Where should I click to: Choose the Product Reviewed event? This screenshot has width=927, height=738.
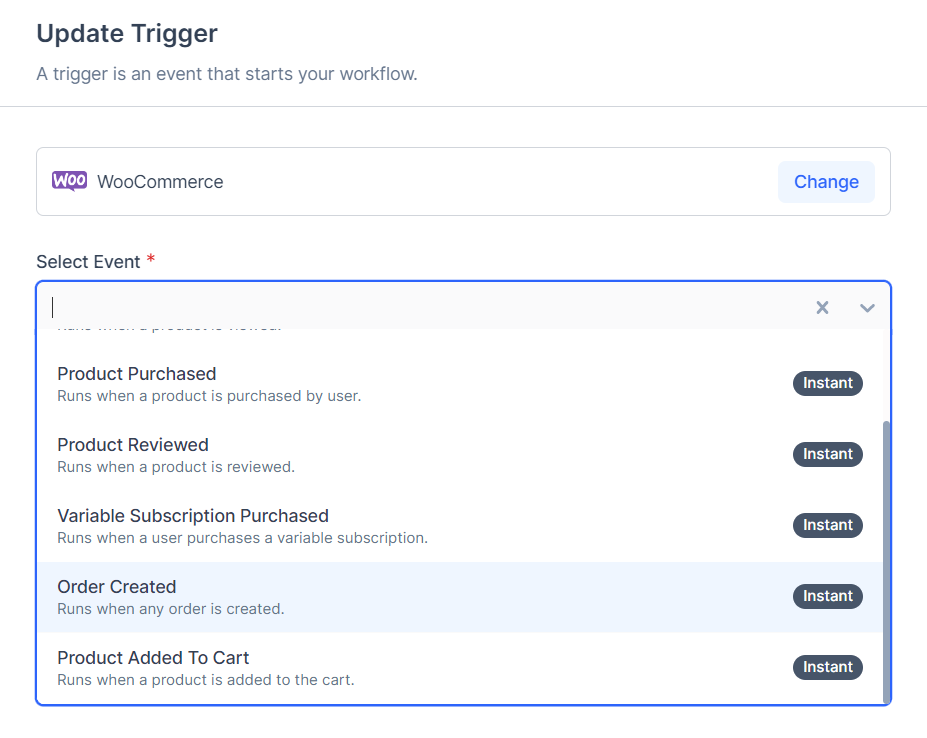[459, 455]
